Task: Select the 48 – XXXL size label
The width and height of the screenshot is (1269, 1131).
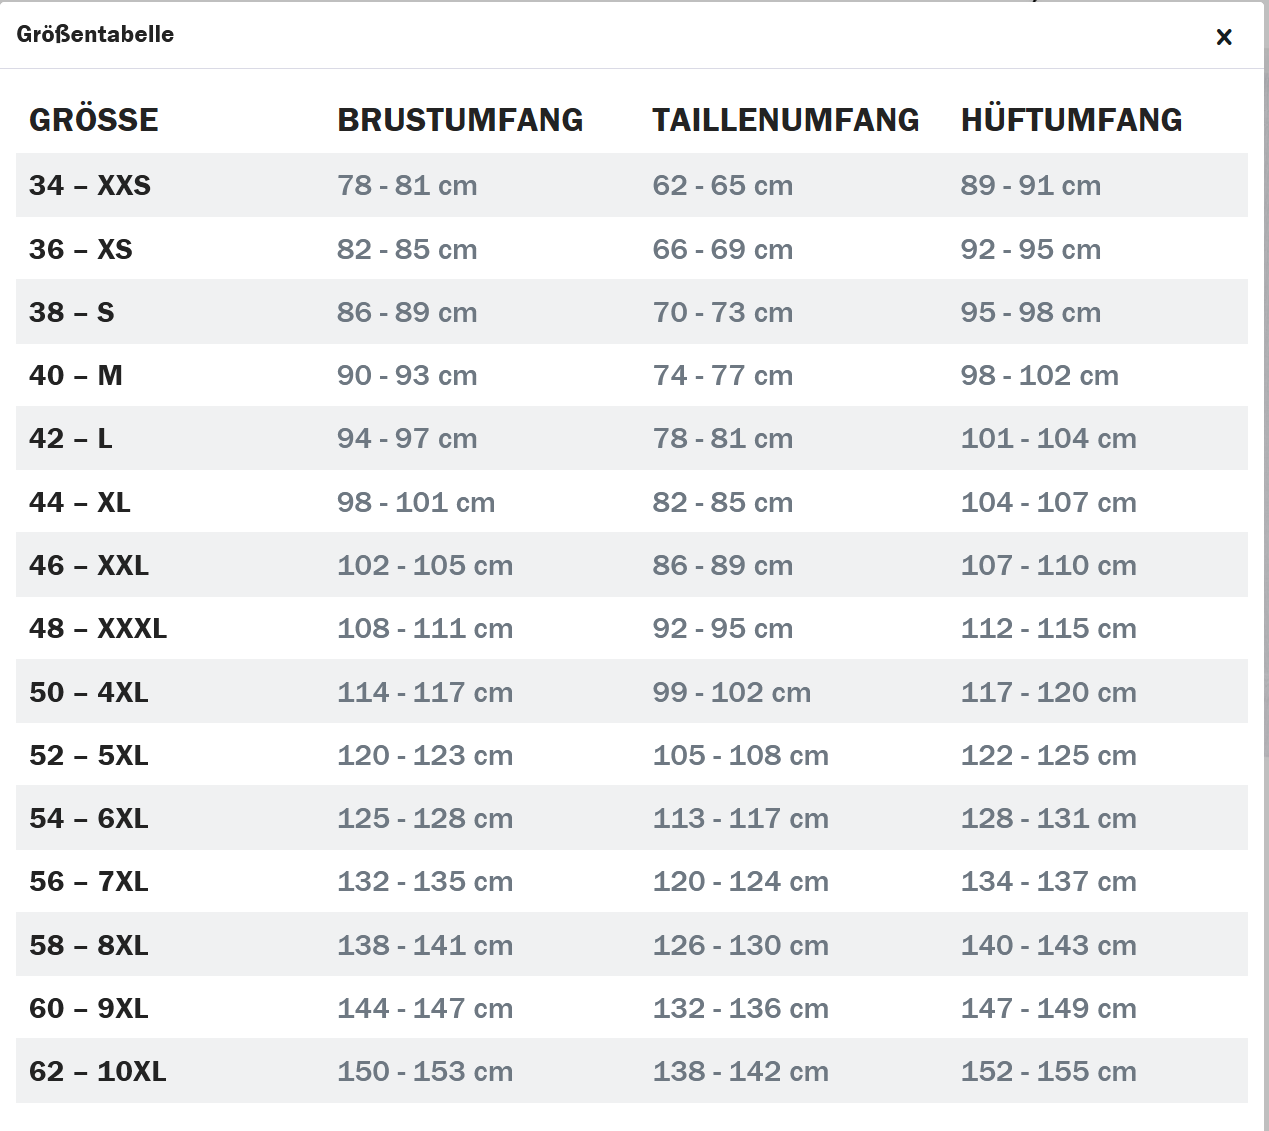Action: [x=98, y=628]
